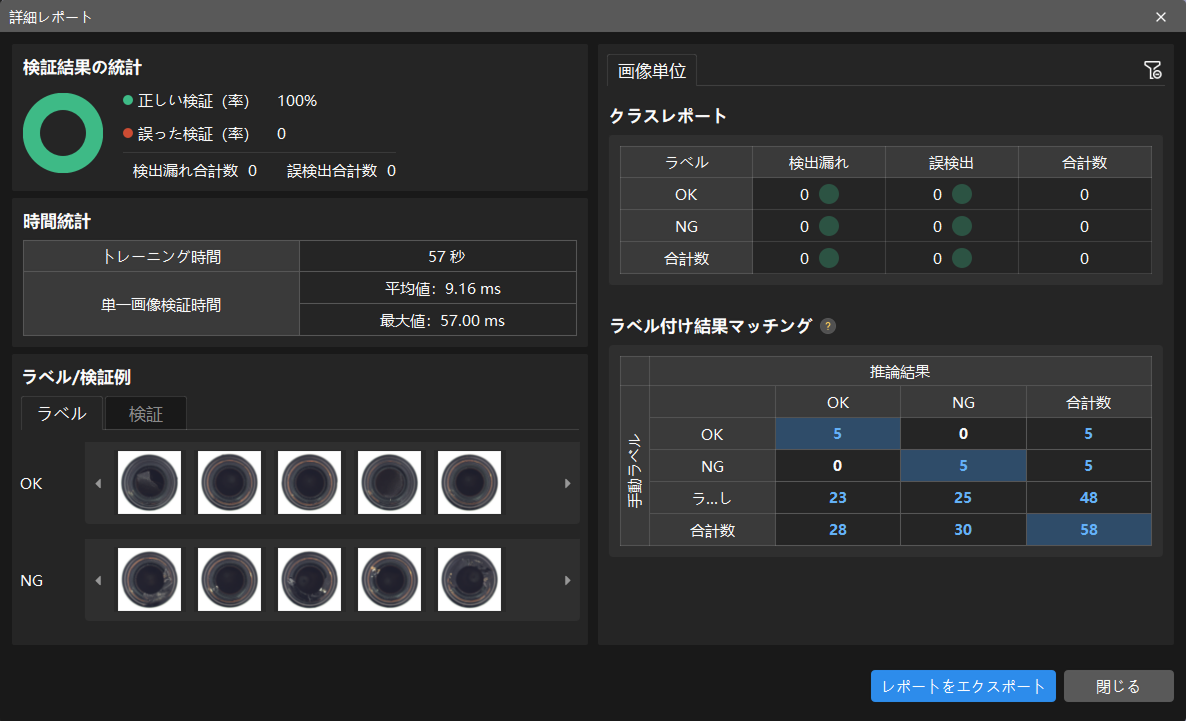Screen dimensions: 1186x721
Task: Click matrix cell 0 for OK label and NG result
Action: pyautogui.click(x=963, y=434)
